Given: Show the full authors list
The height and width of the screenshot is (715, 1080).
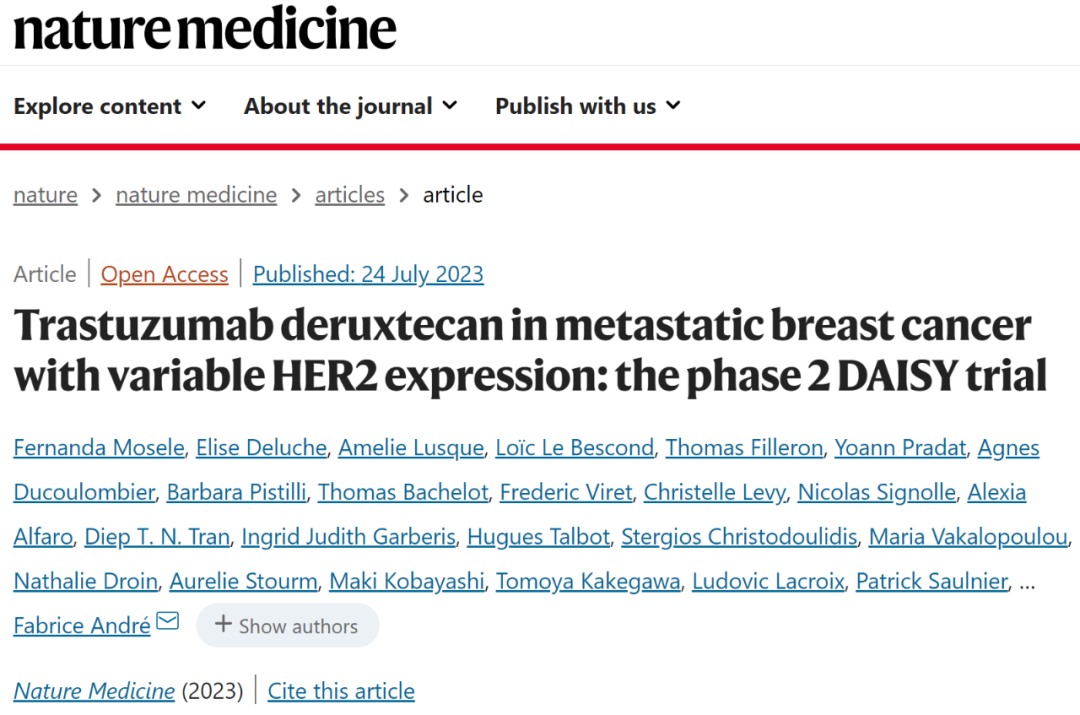Looking at the screenshot, I should coord(288,625).
